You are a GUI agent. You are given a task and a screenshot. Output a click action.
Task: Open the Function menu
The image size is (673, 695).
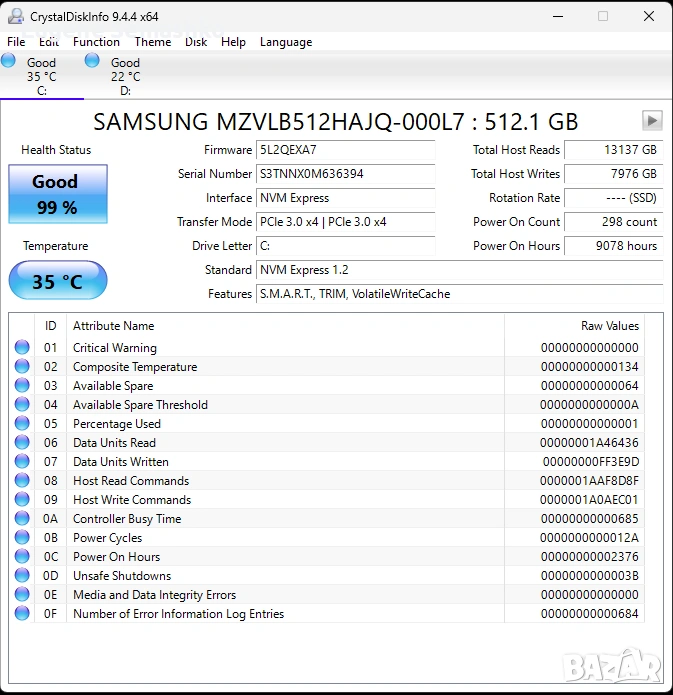[96, 42]
